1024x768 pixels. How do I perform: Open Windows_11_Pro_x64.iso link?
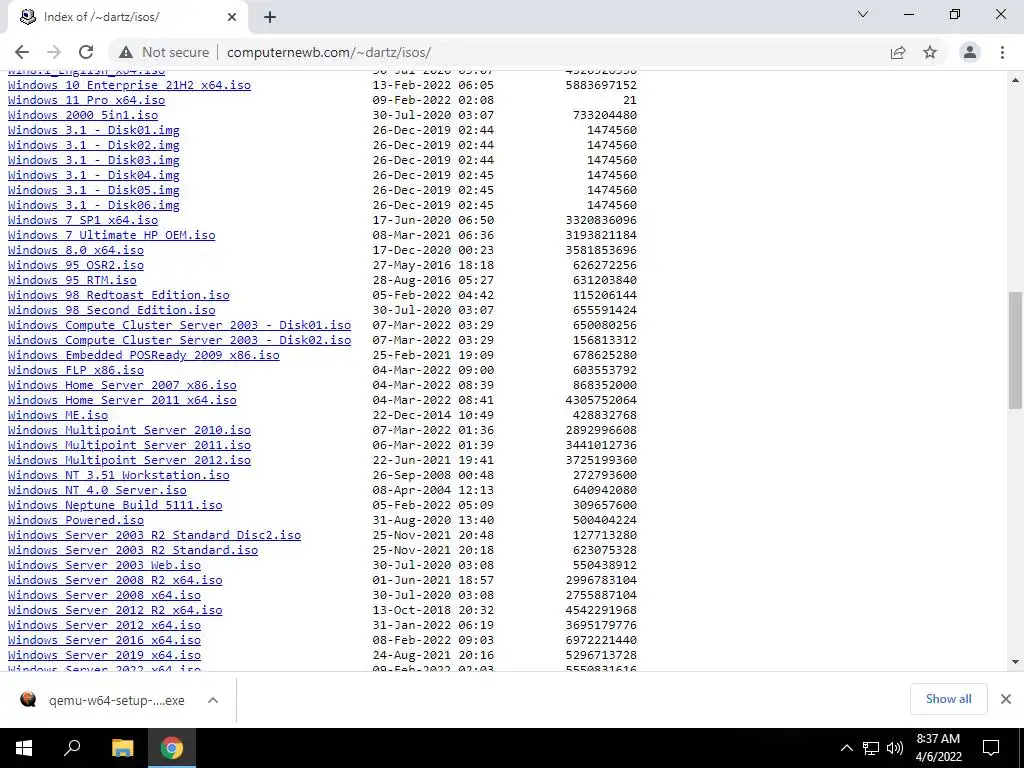point(86,100)
